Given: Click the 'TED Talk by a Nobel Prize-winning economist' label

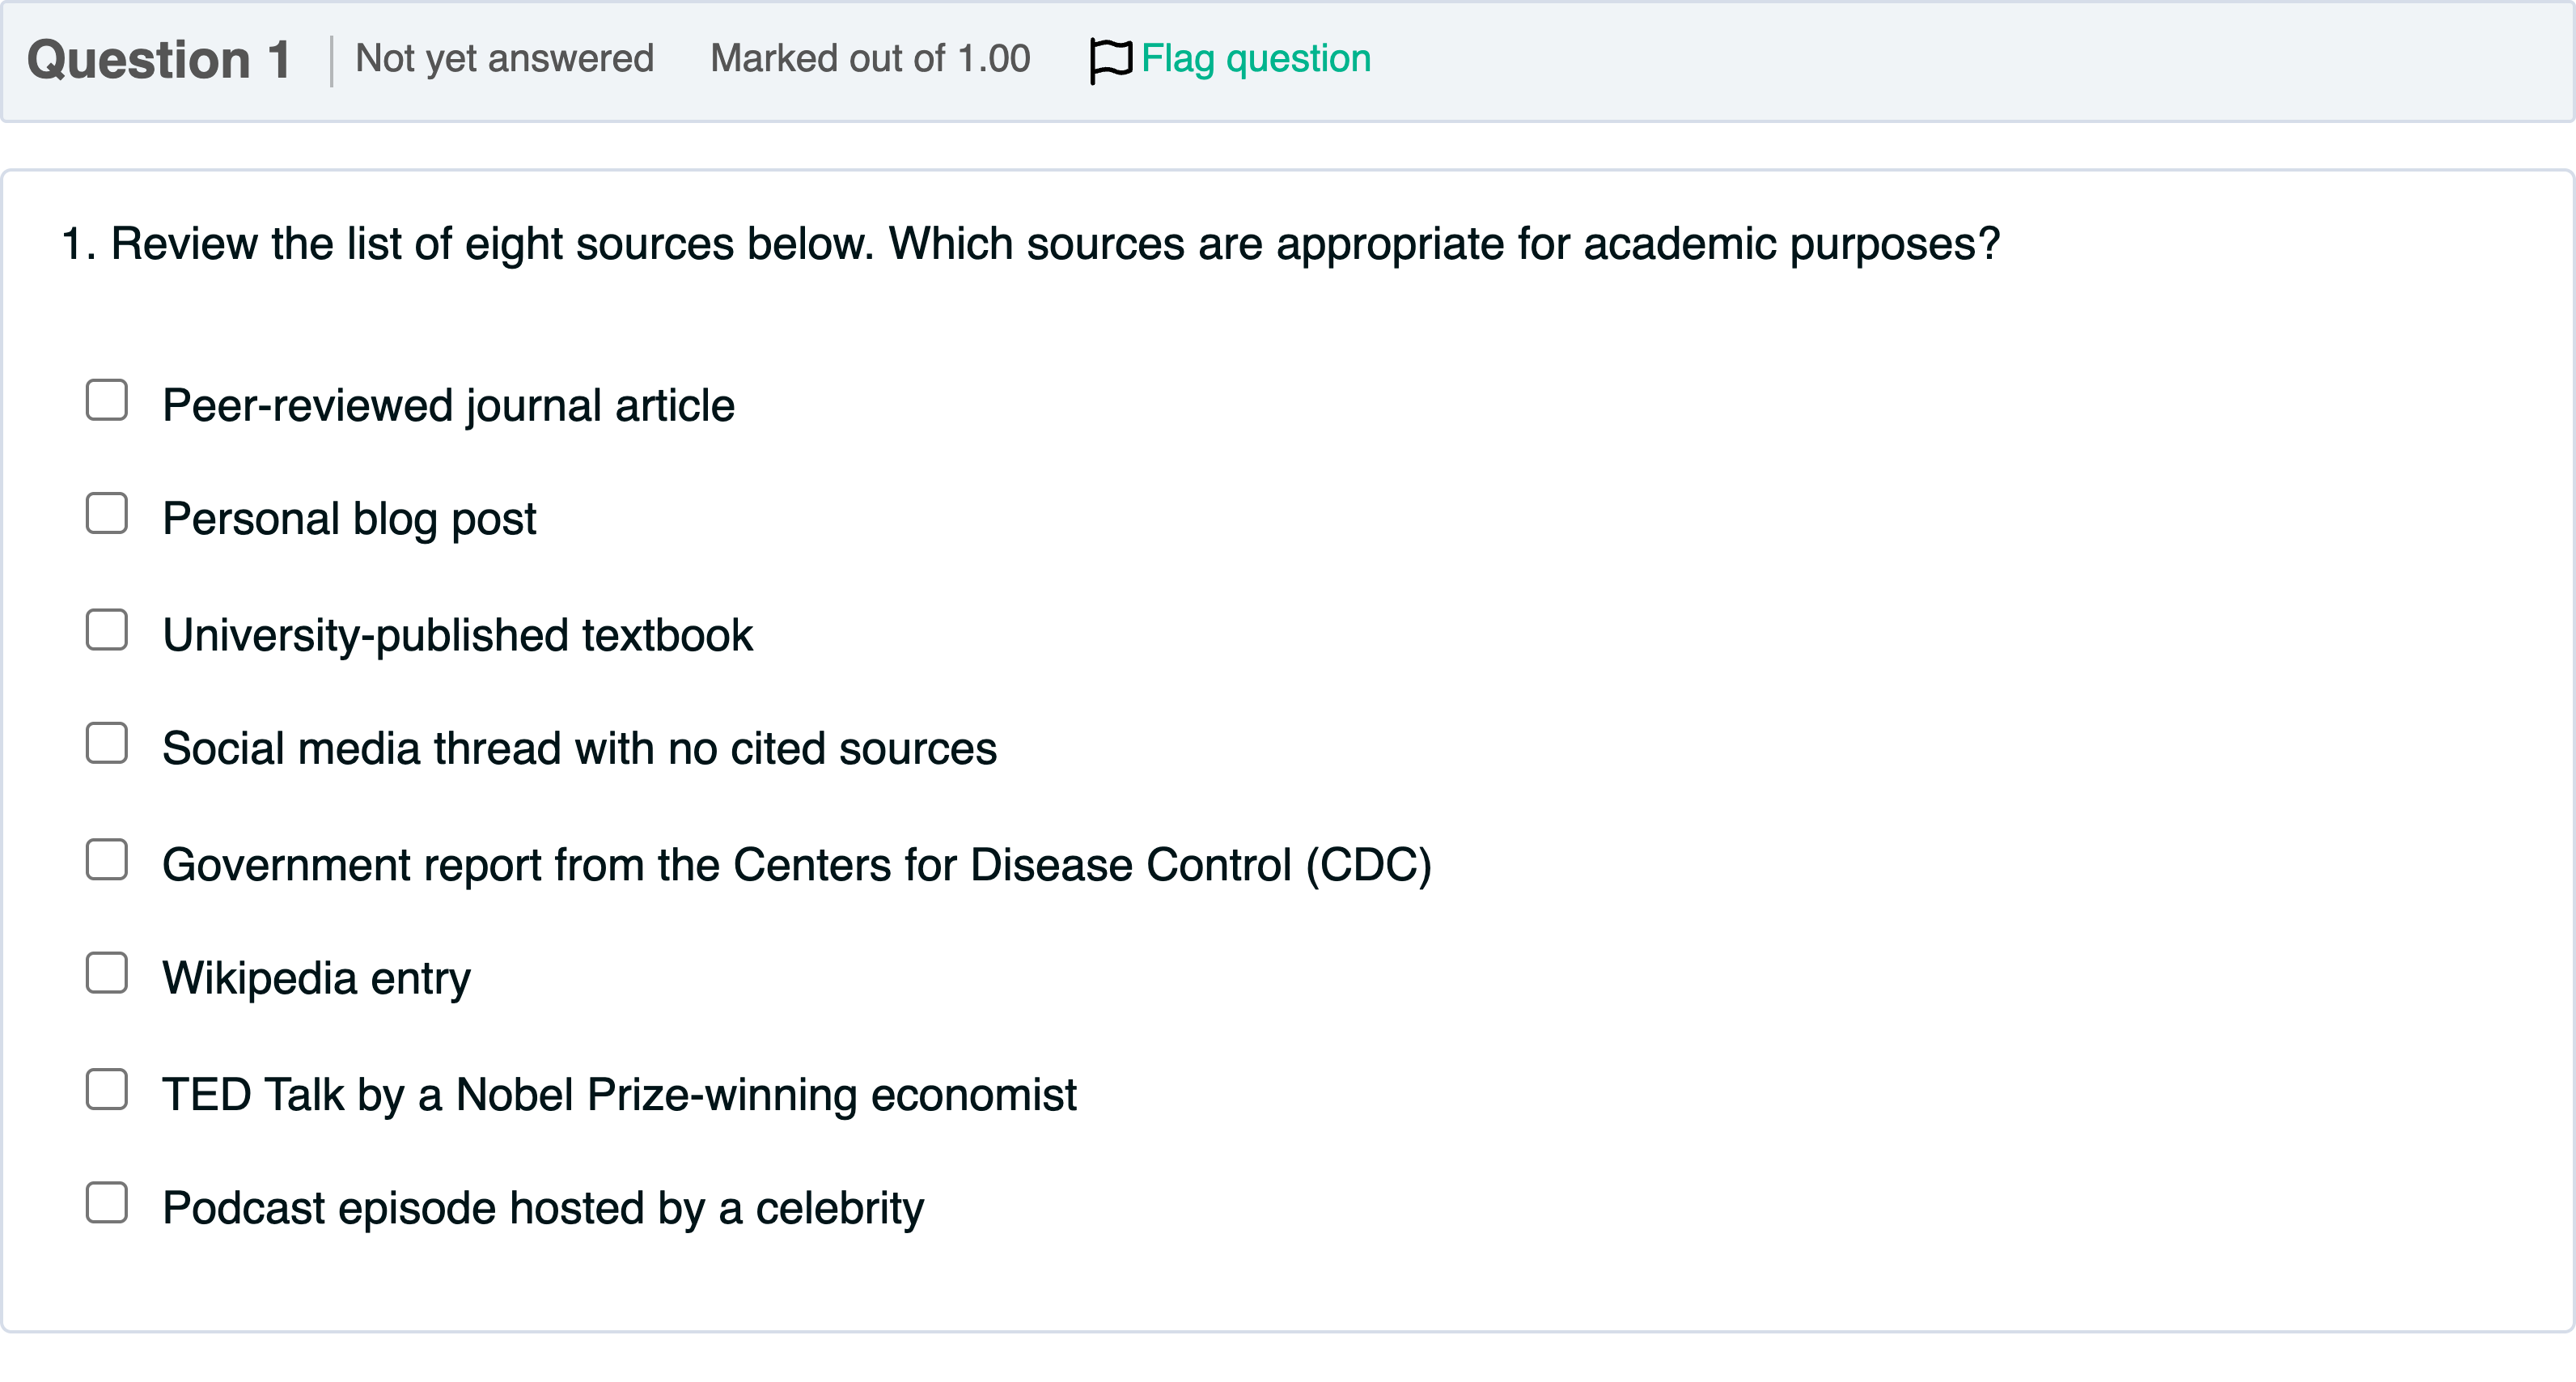Looking at the screenshot, I should click(619, 1095).
